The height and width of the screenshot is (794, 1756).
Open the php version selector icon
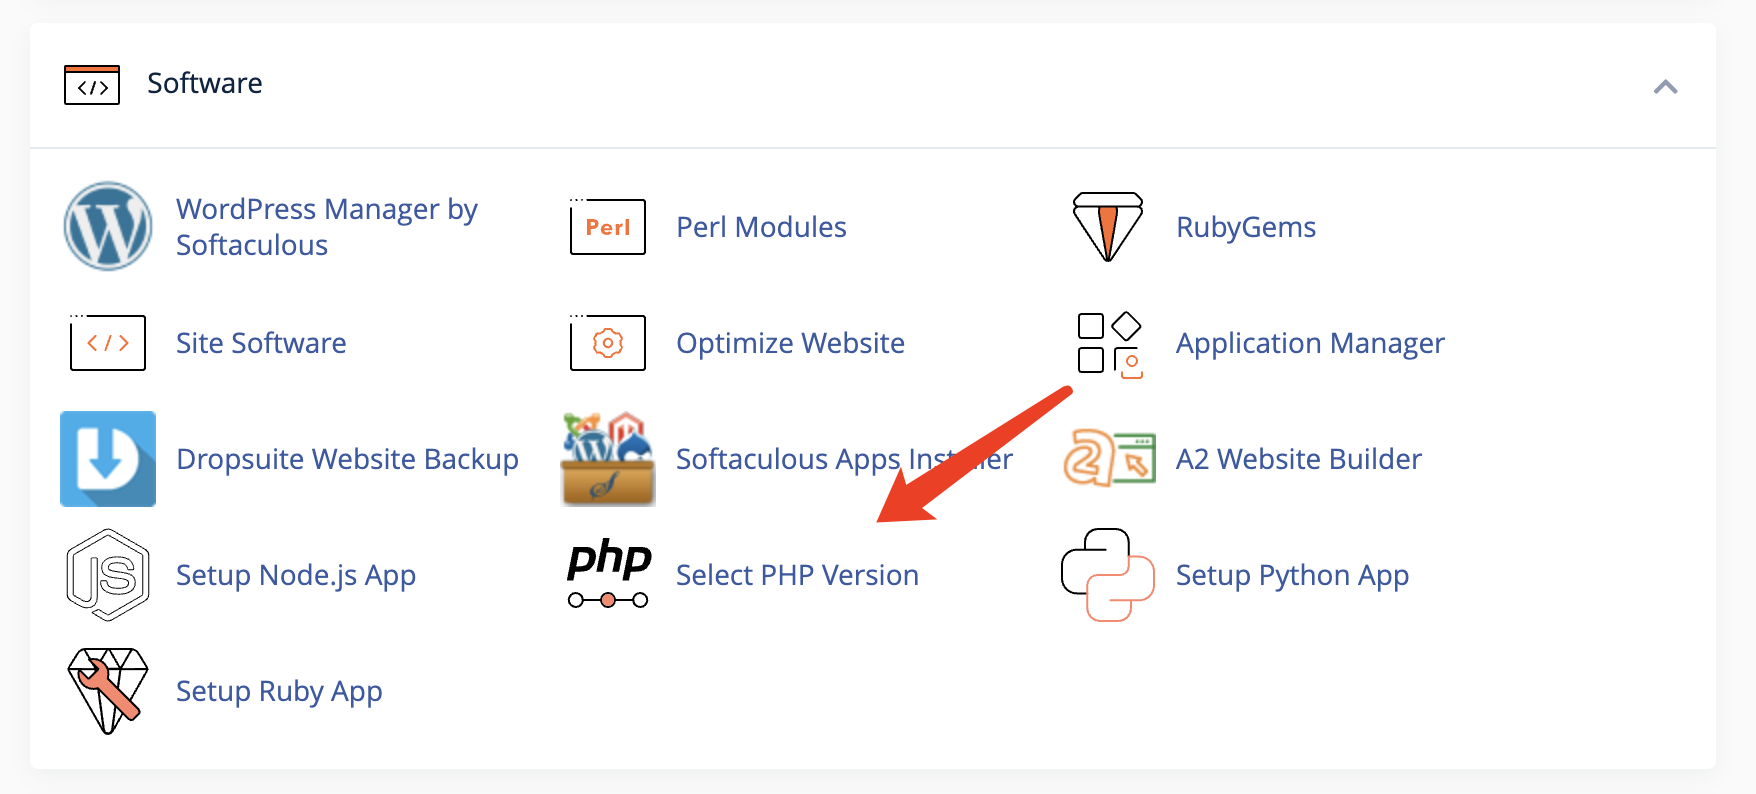point(609,574)
